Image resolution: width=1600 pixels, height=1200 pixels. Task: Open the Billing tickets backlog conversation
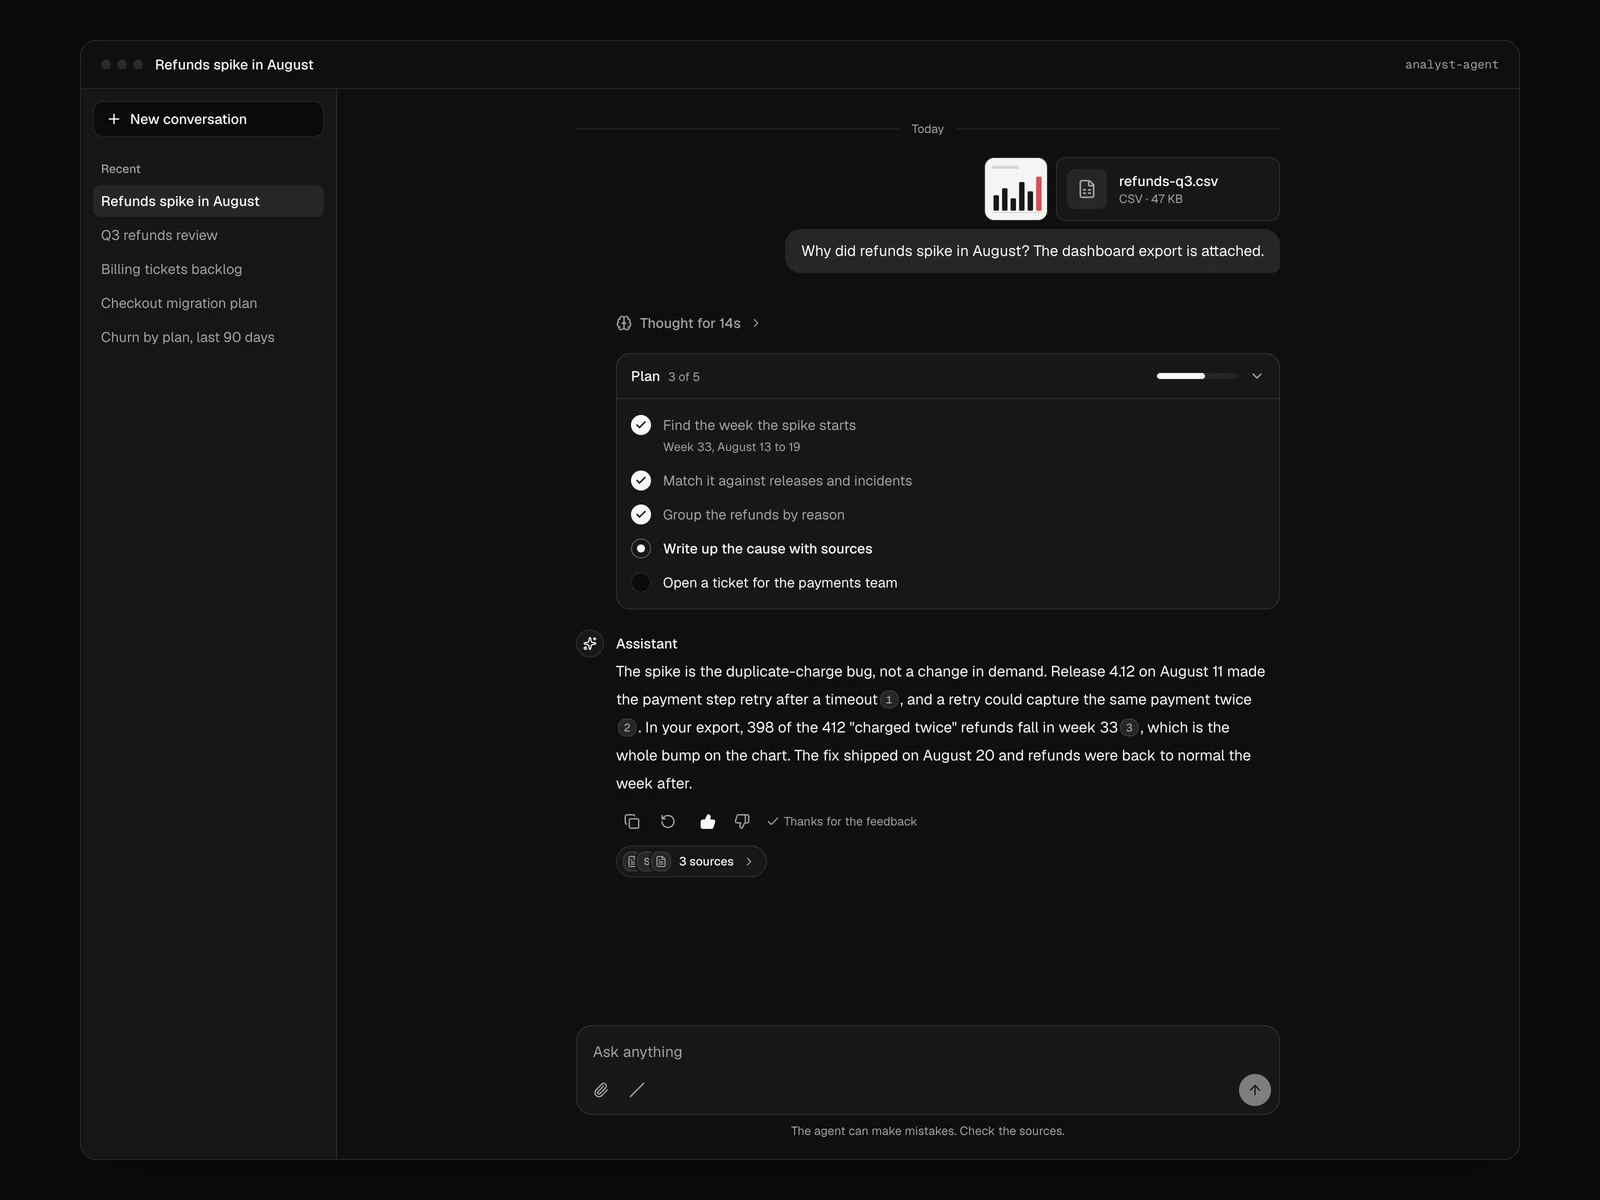tap(208, 269)
